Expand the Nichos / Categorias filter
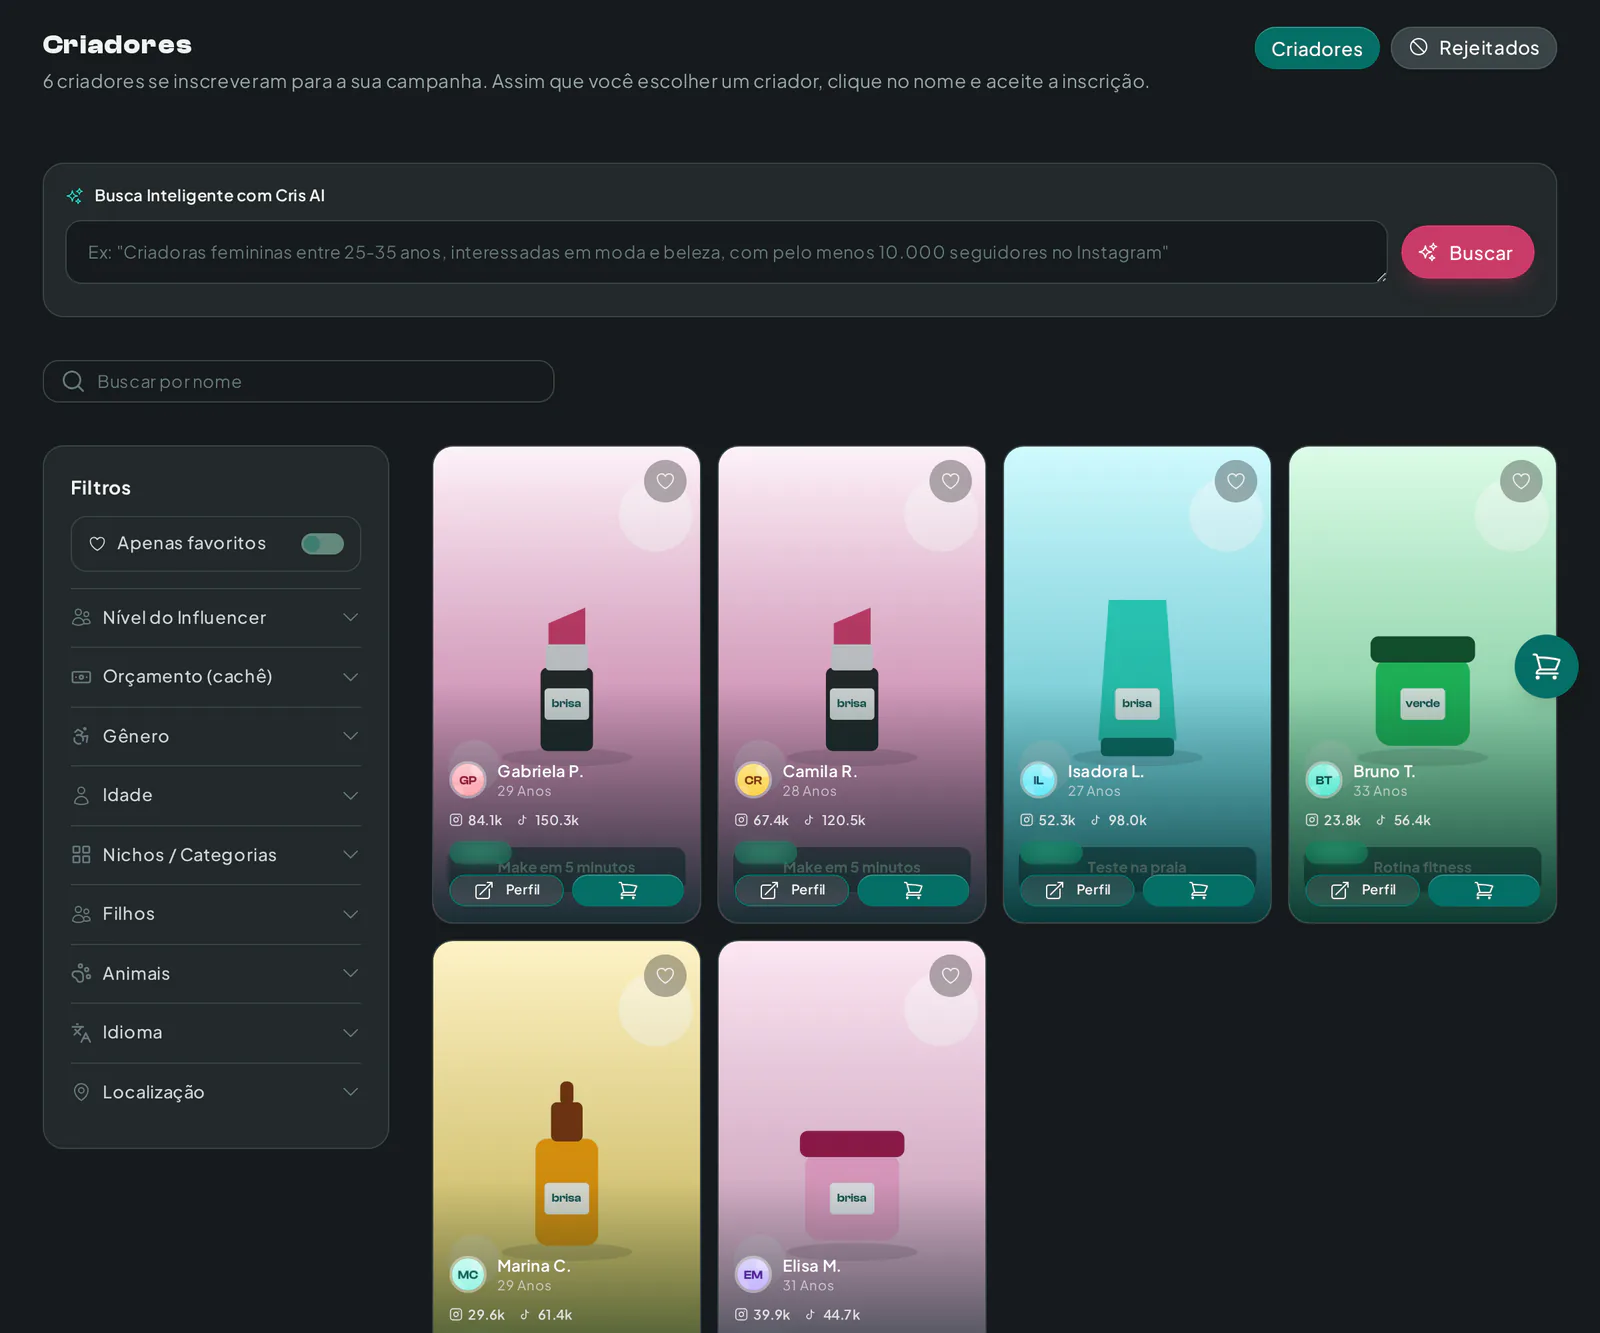 pos(216,855)
